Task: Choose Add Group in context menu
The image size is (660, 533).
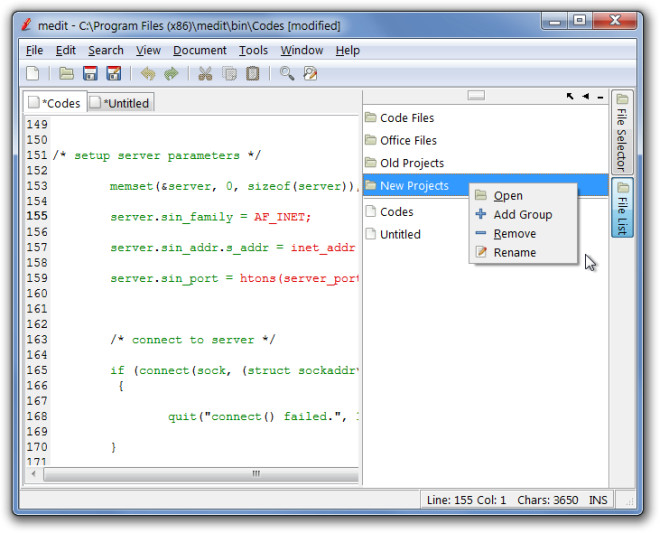Action: click(523, 215)
